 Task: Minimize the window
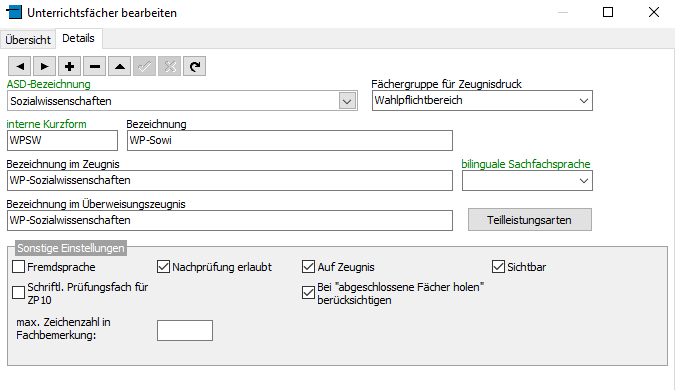[563, 12]
